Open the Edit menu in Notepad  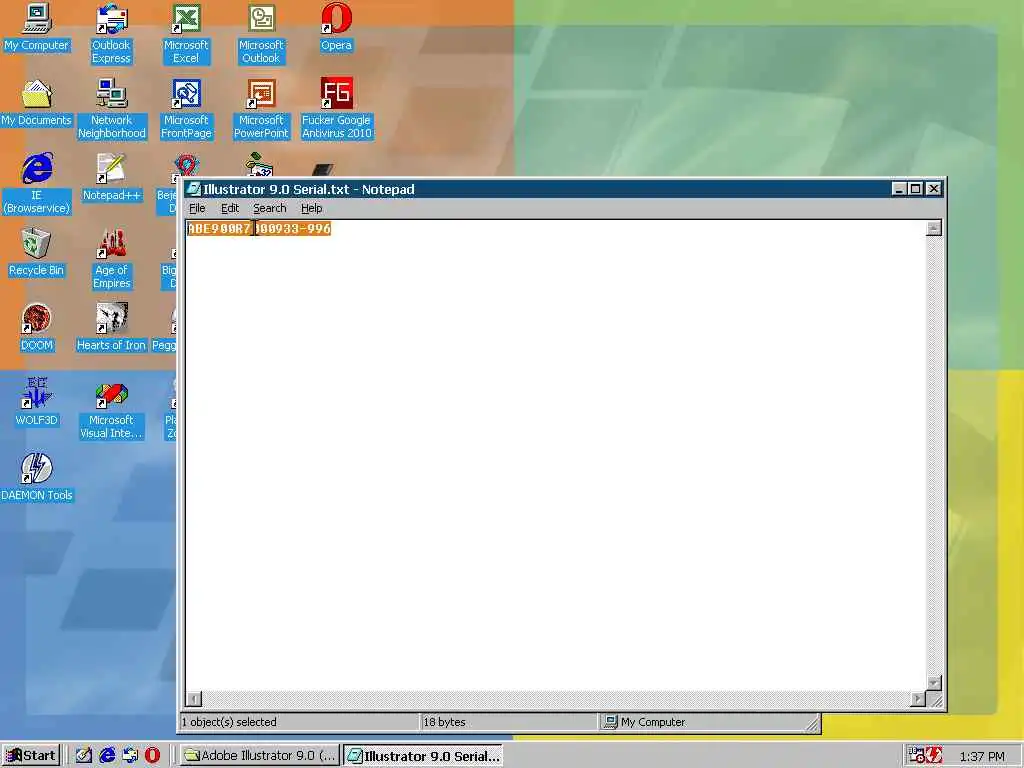pyautogui.click(x=230, y=208)
